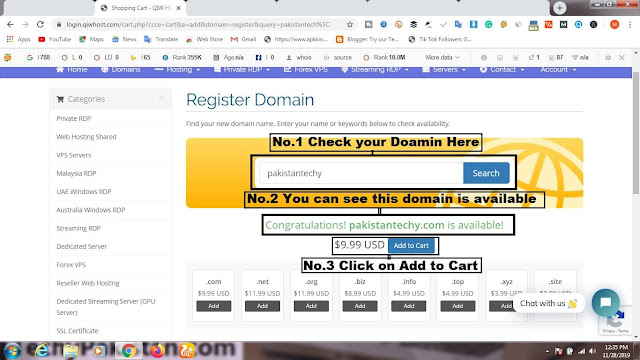Open Internet Explorer from taskbar
Screen dimensions: 640x360
pyautogui.click(x=42, y=351)
